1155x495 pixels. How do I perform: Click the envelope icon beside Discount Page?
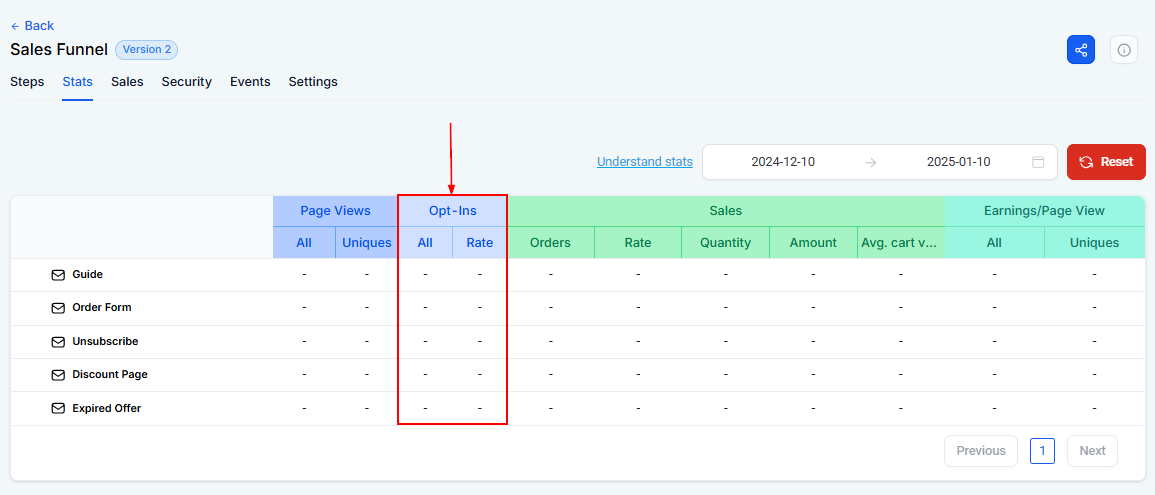(58, 375)
